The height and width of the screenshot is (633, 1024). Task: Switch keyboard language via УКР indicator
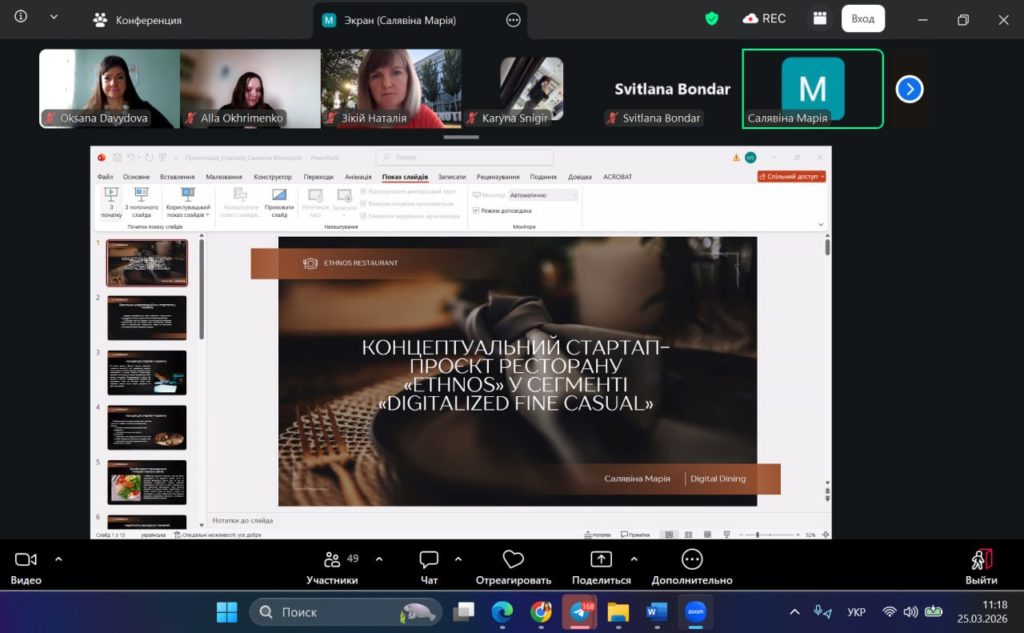click(x=856, y=611)
